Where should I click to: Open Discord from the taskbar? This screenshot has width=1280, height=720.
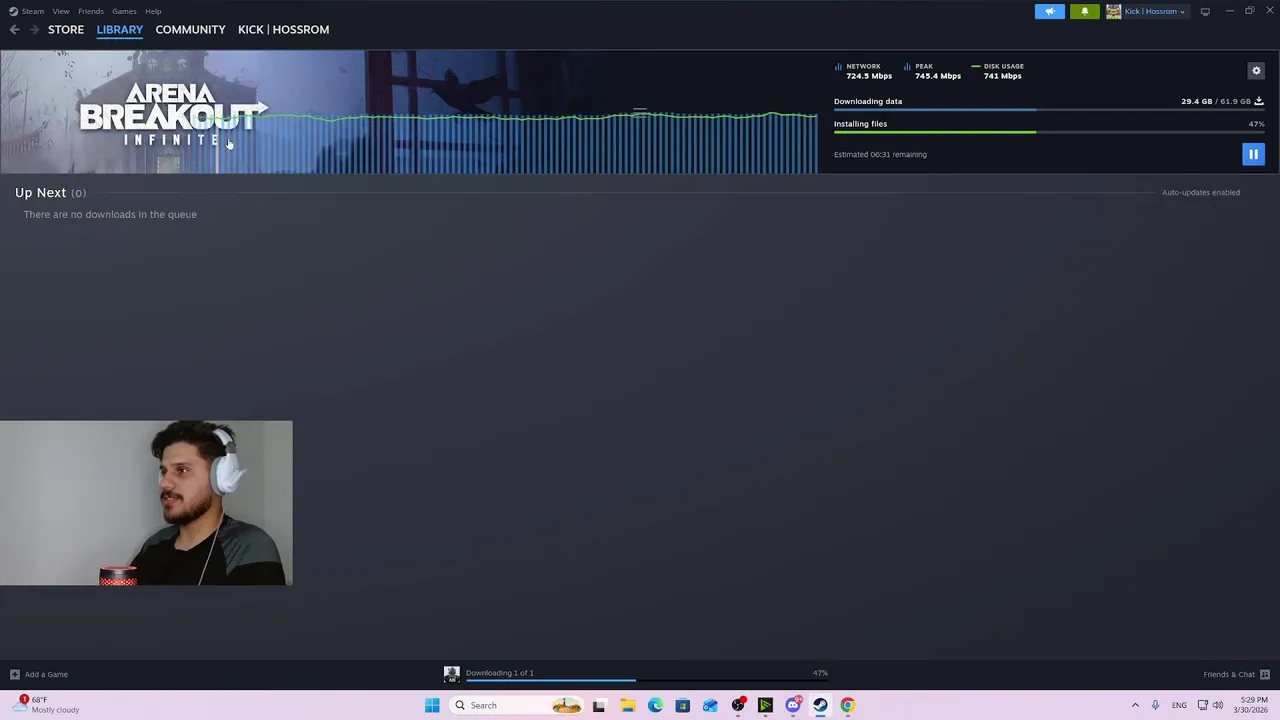[793, 705]
